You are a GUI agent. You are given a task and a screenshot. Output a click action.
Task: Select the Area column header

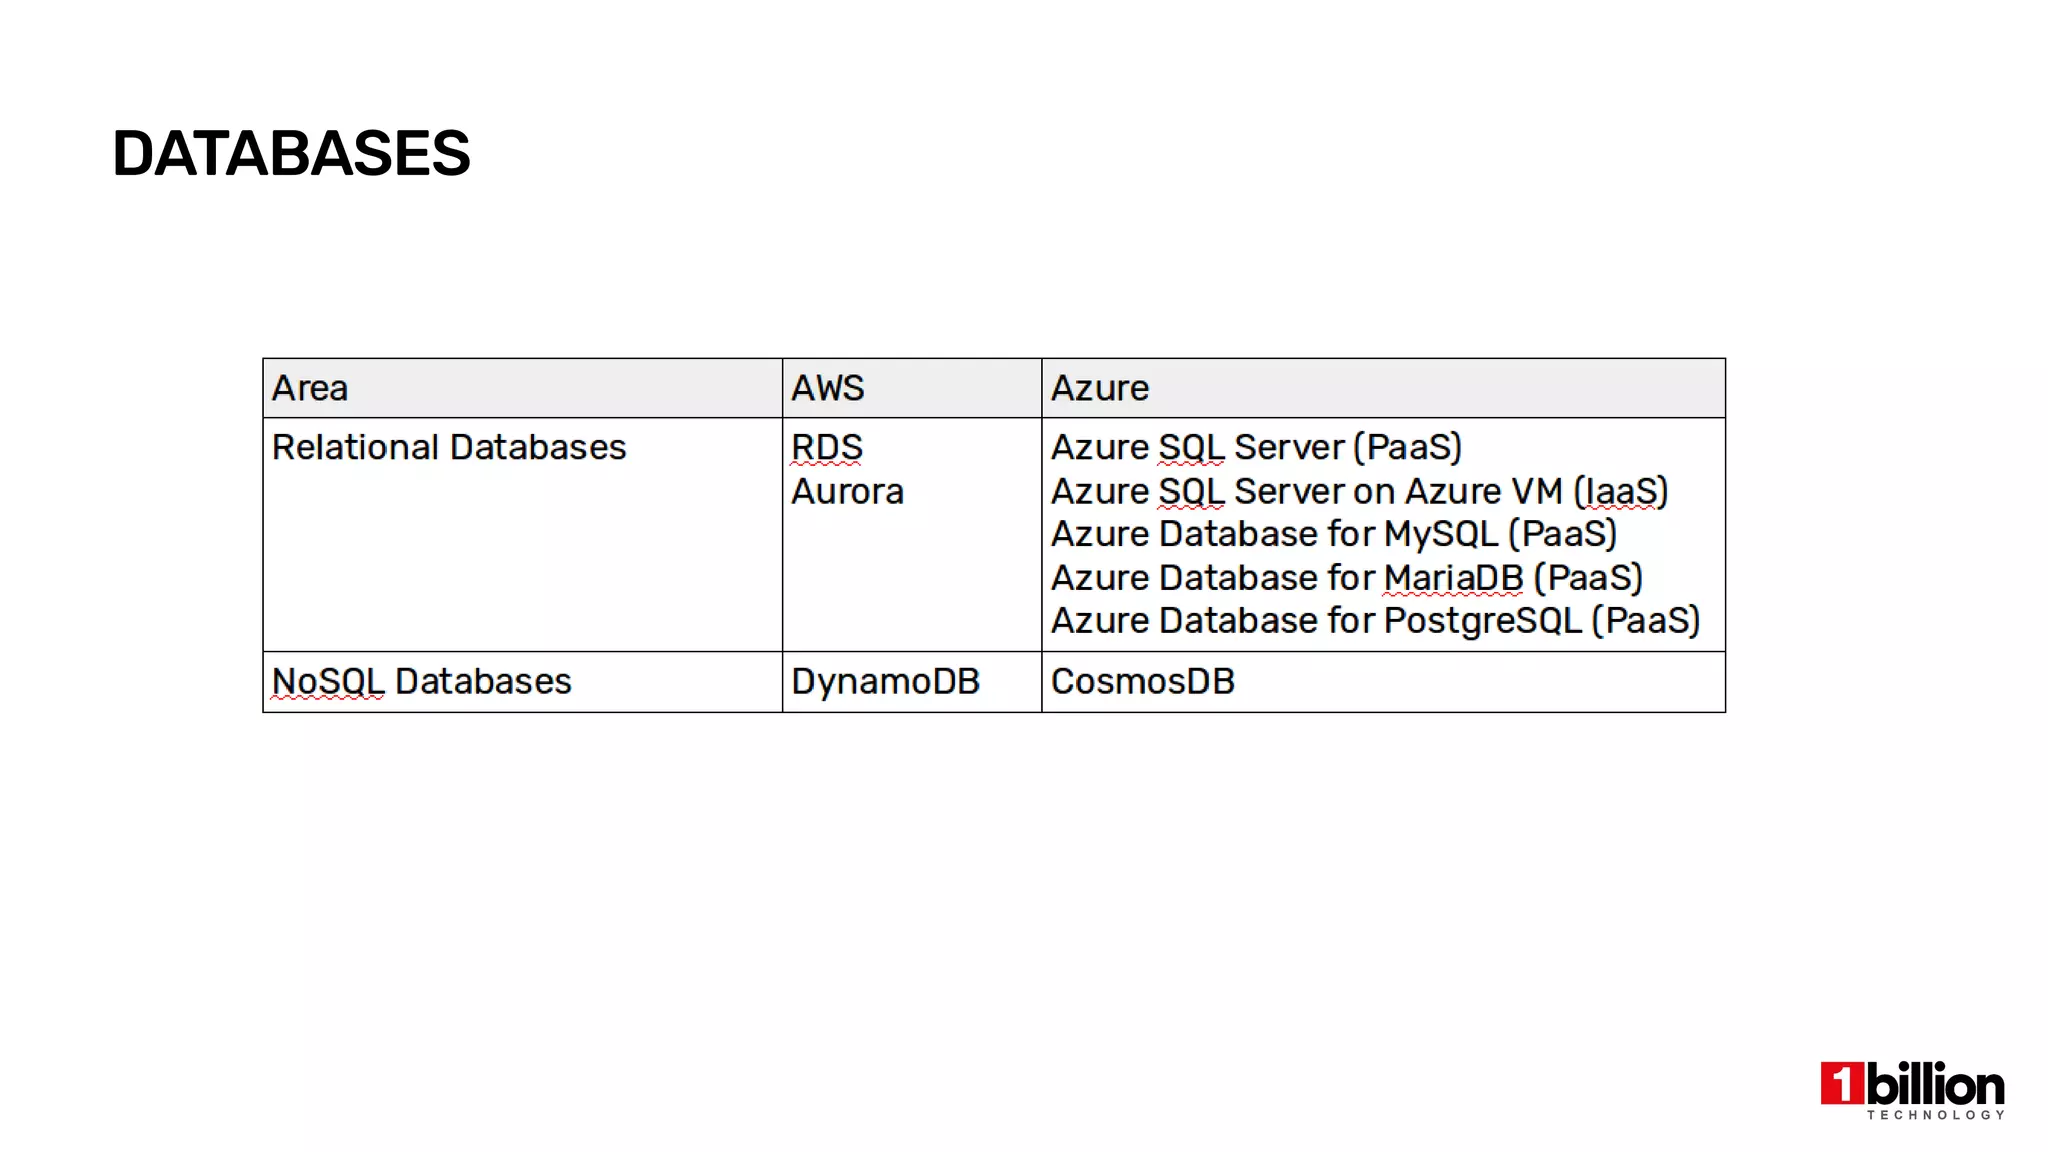pyautogui.click(x=310, y=388)
